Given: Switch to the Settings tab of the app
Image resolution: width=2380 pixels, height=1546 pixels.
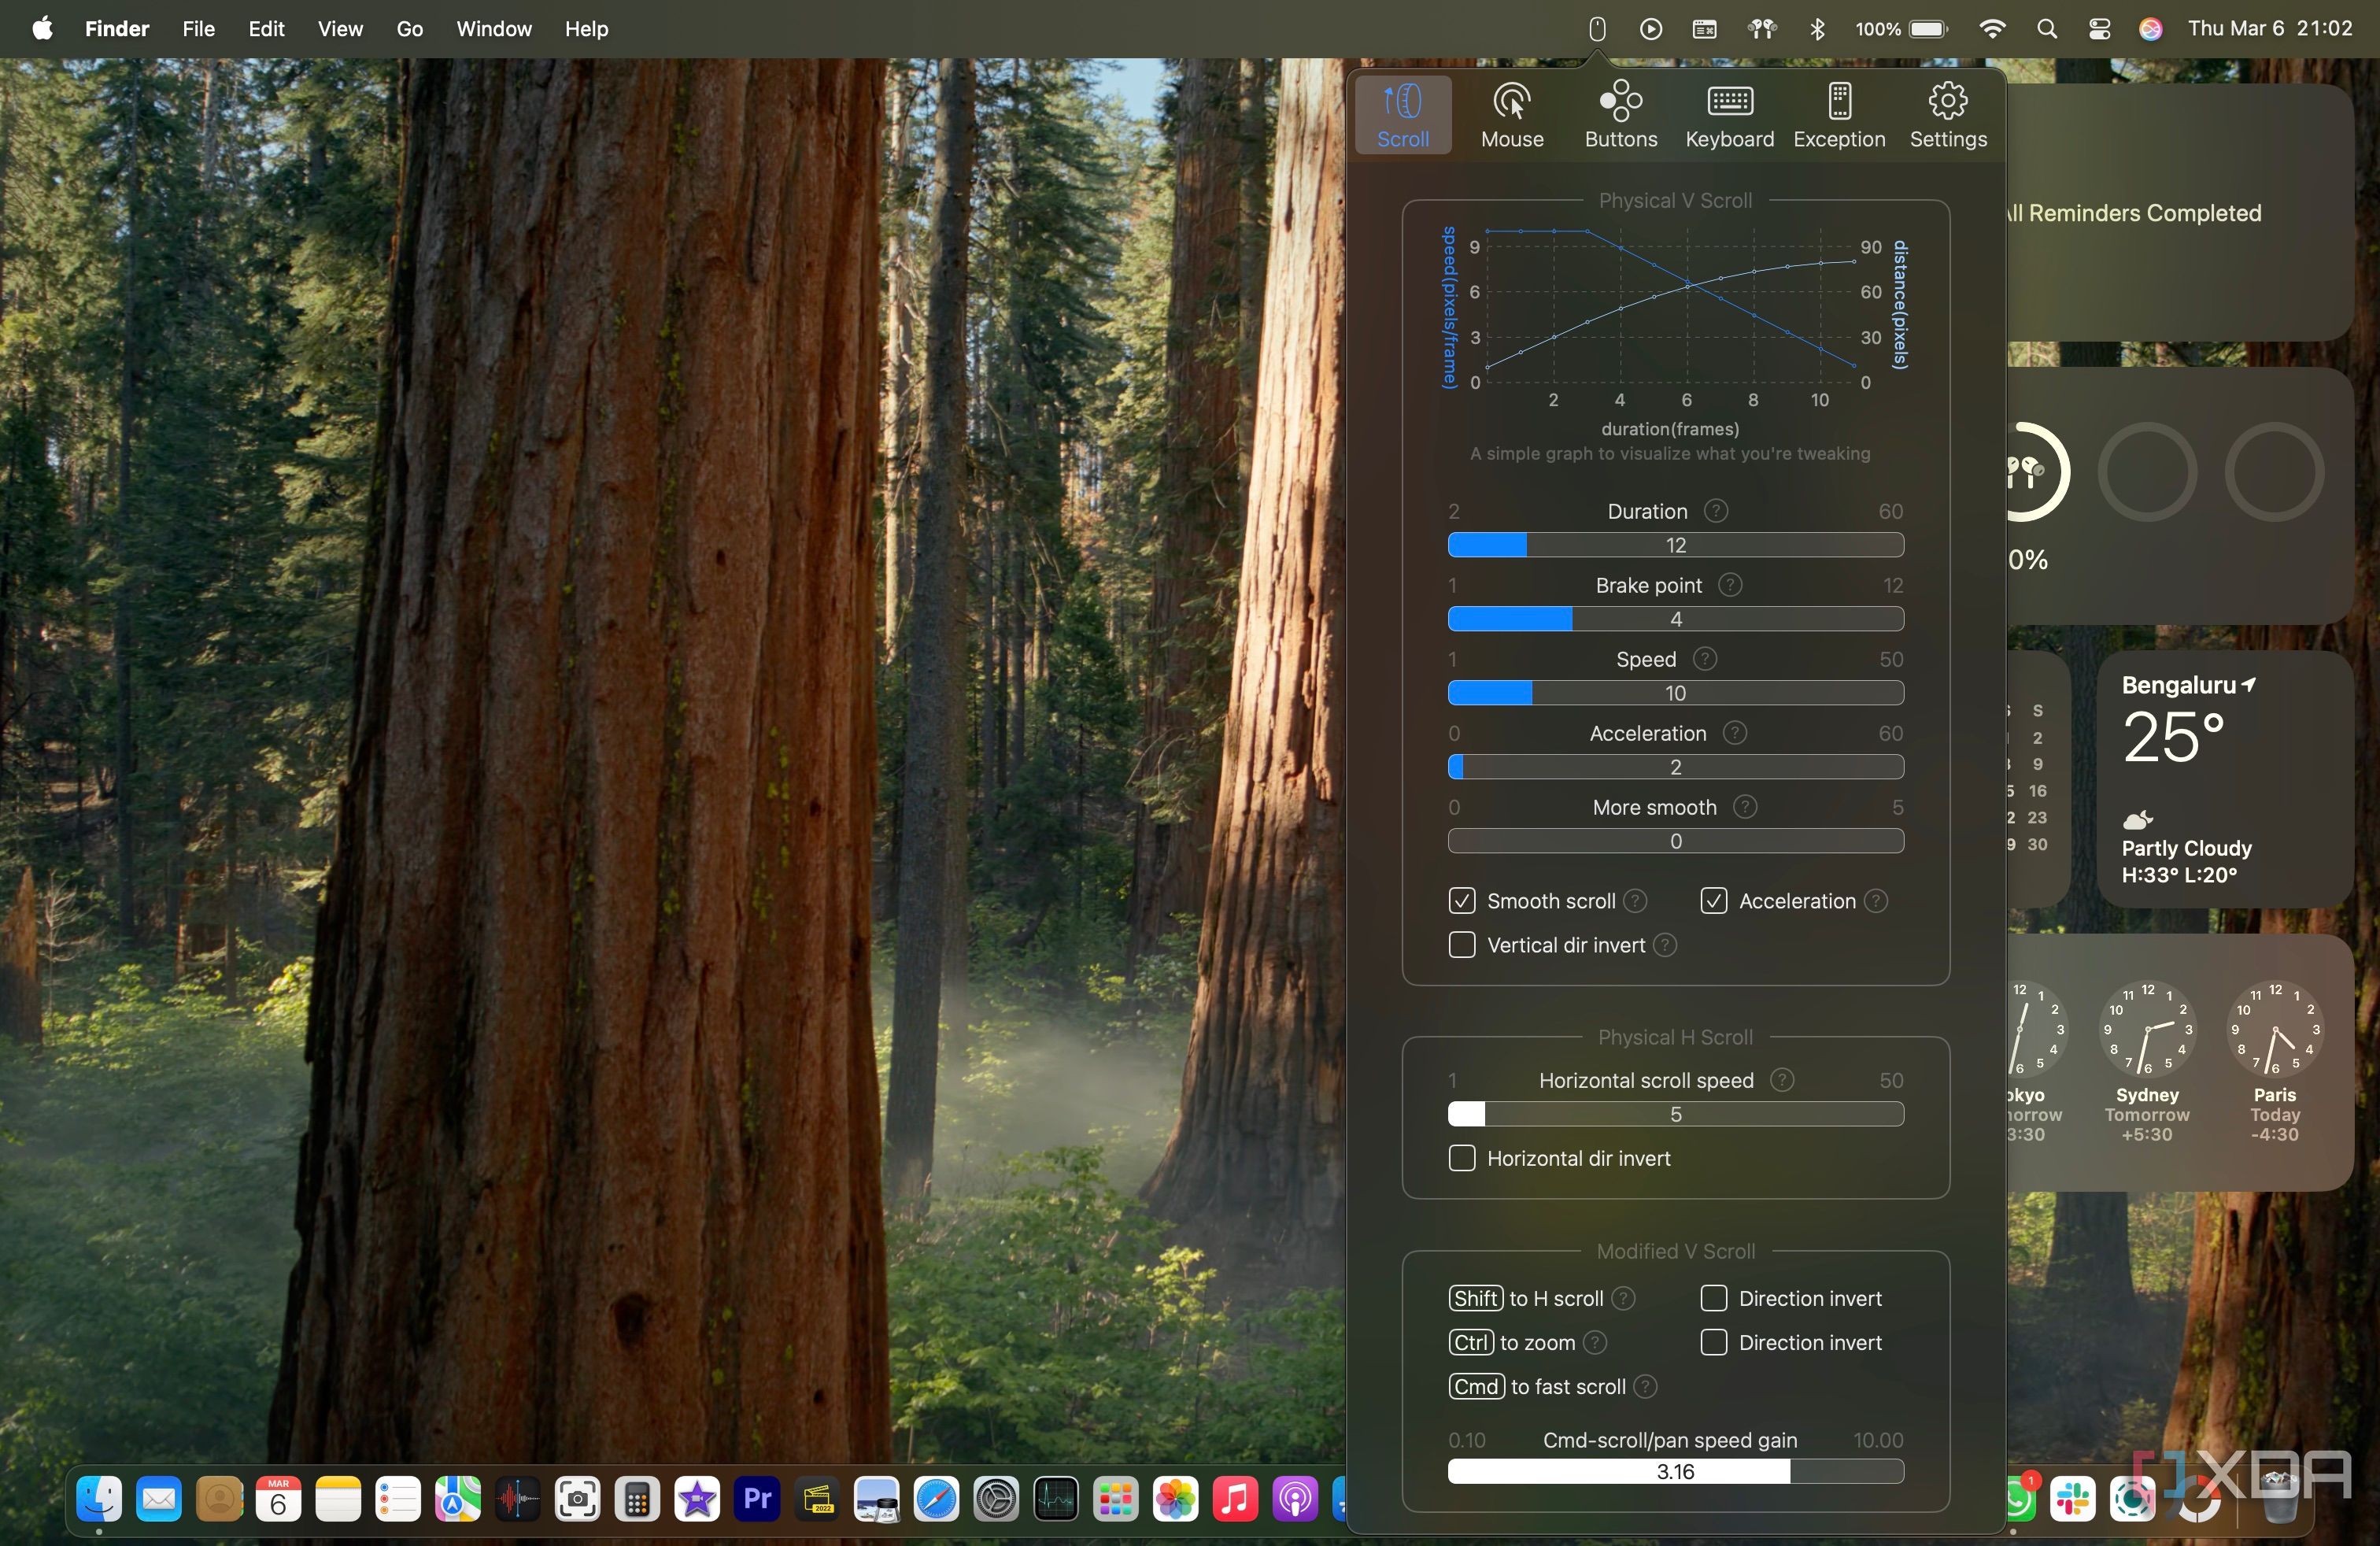Looking at the screenshot, I should tap(1947, 114).
